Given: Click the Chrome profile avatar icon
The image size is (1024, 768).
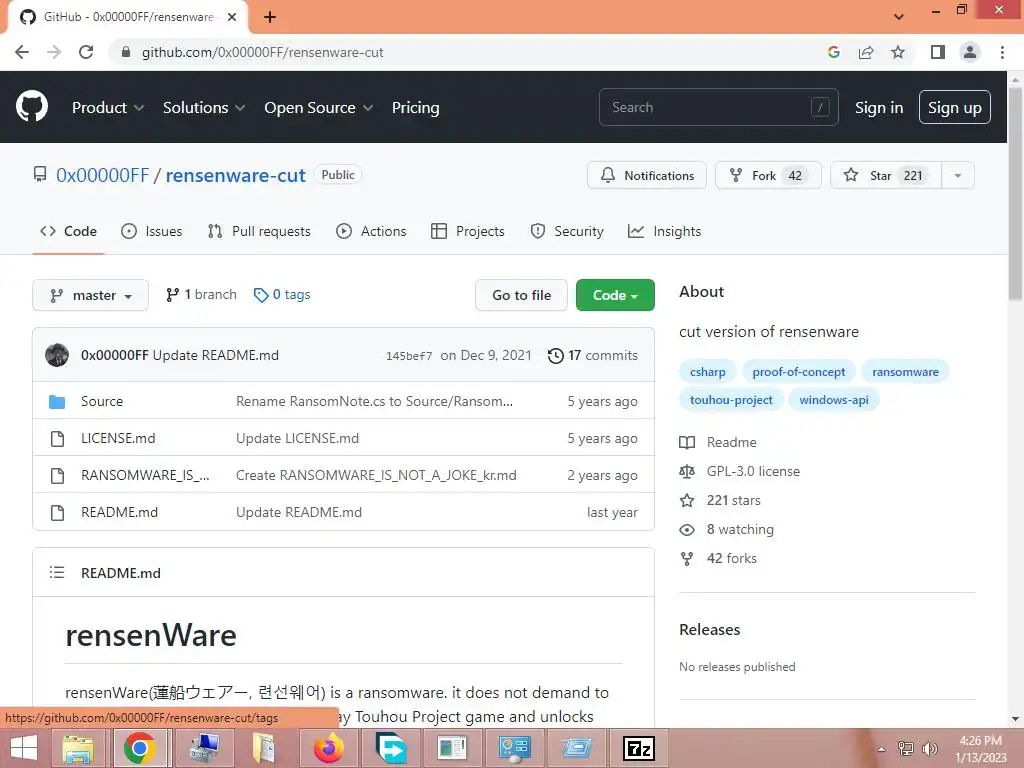Looking at the screenshot, I should 970,52.
